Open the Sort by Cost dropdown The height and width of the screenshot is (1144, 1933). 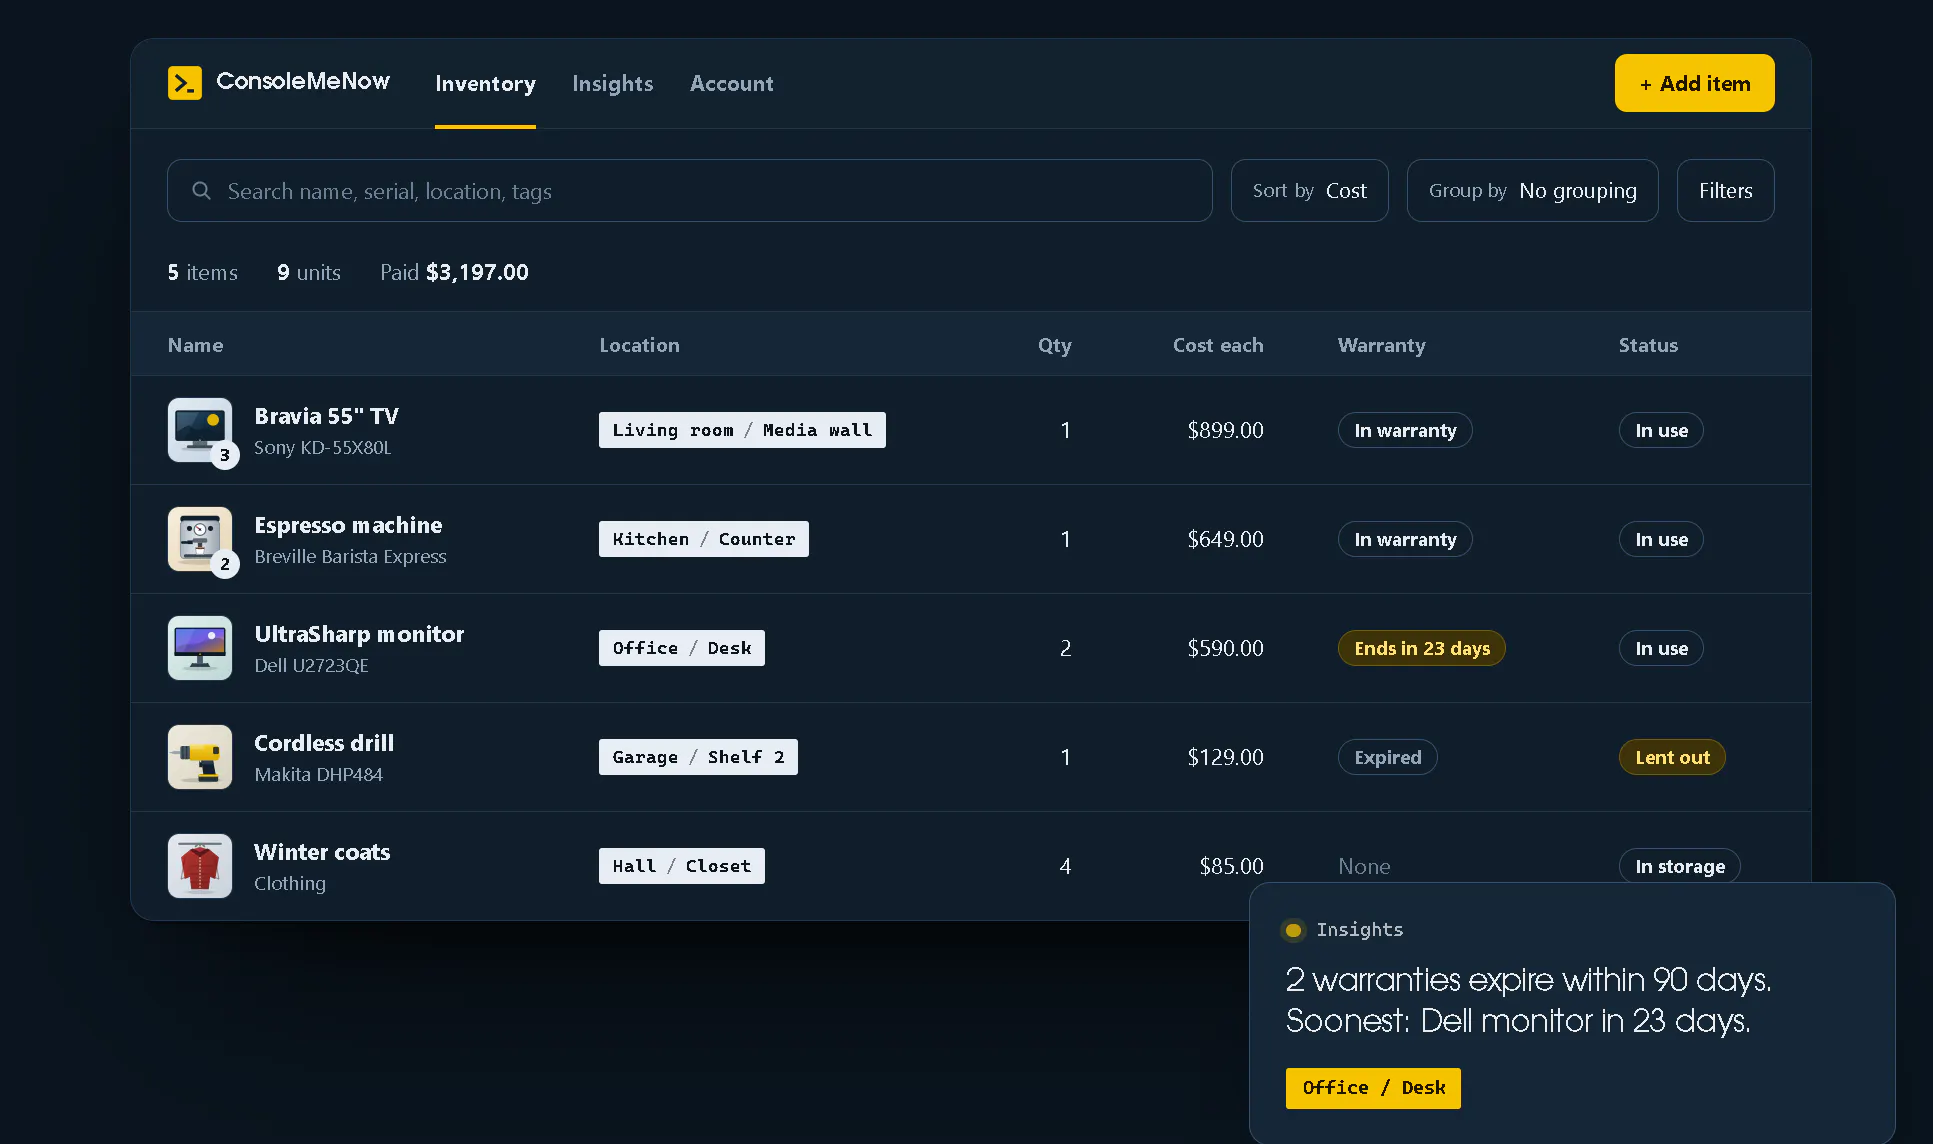click(1309, 190)
